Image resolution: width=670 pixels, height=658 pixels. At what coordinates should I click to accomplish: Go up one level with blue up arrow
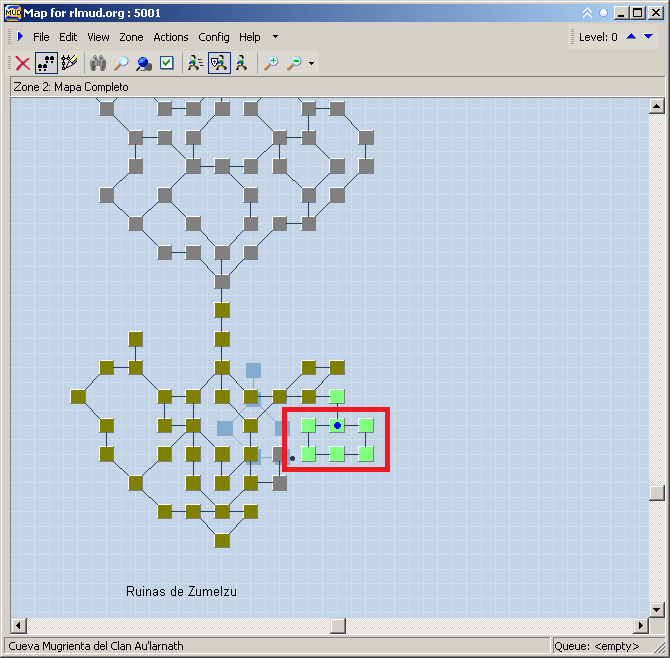[631, 37]
